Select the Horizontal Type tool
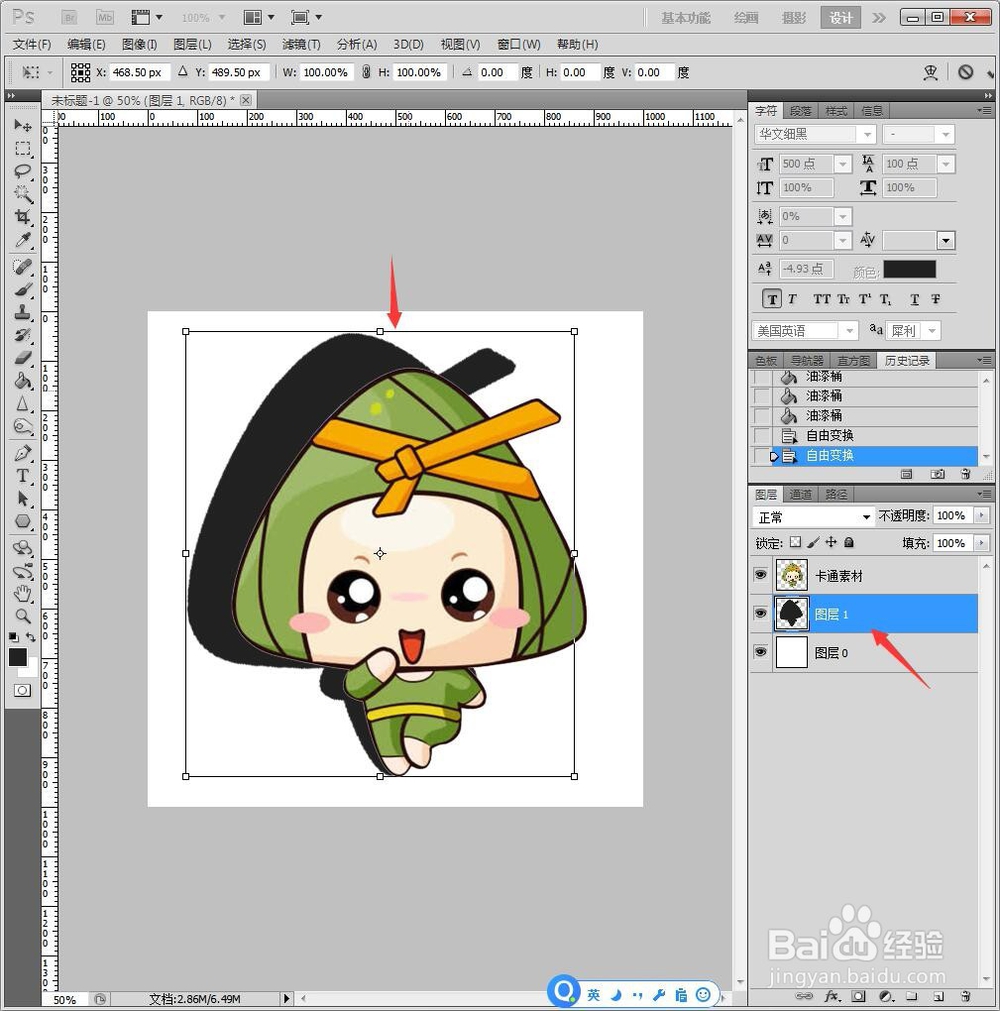 coord(23,476)
